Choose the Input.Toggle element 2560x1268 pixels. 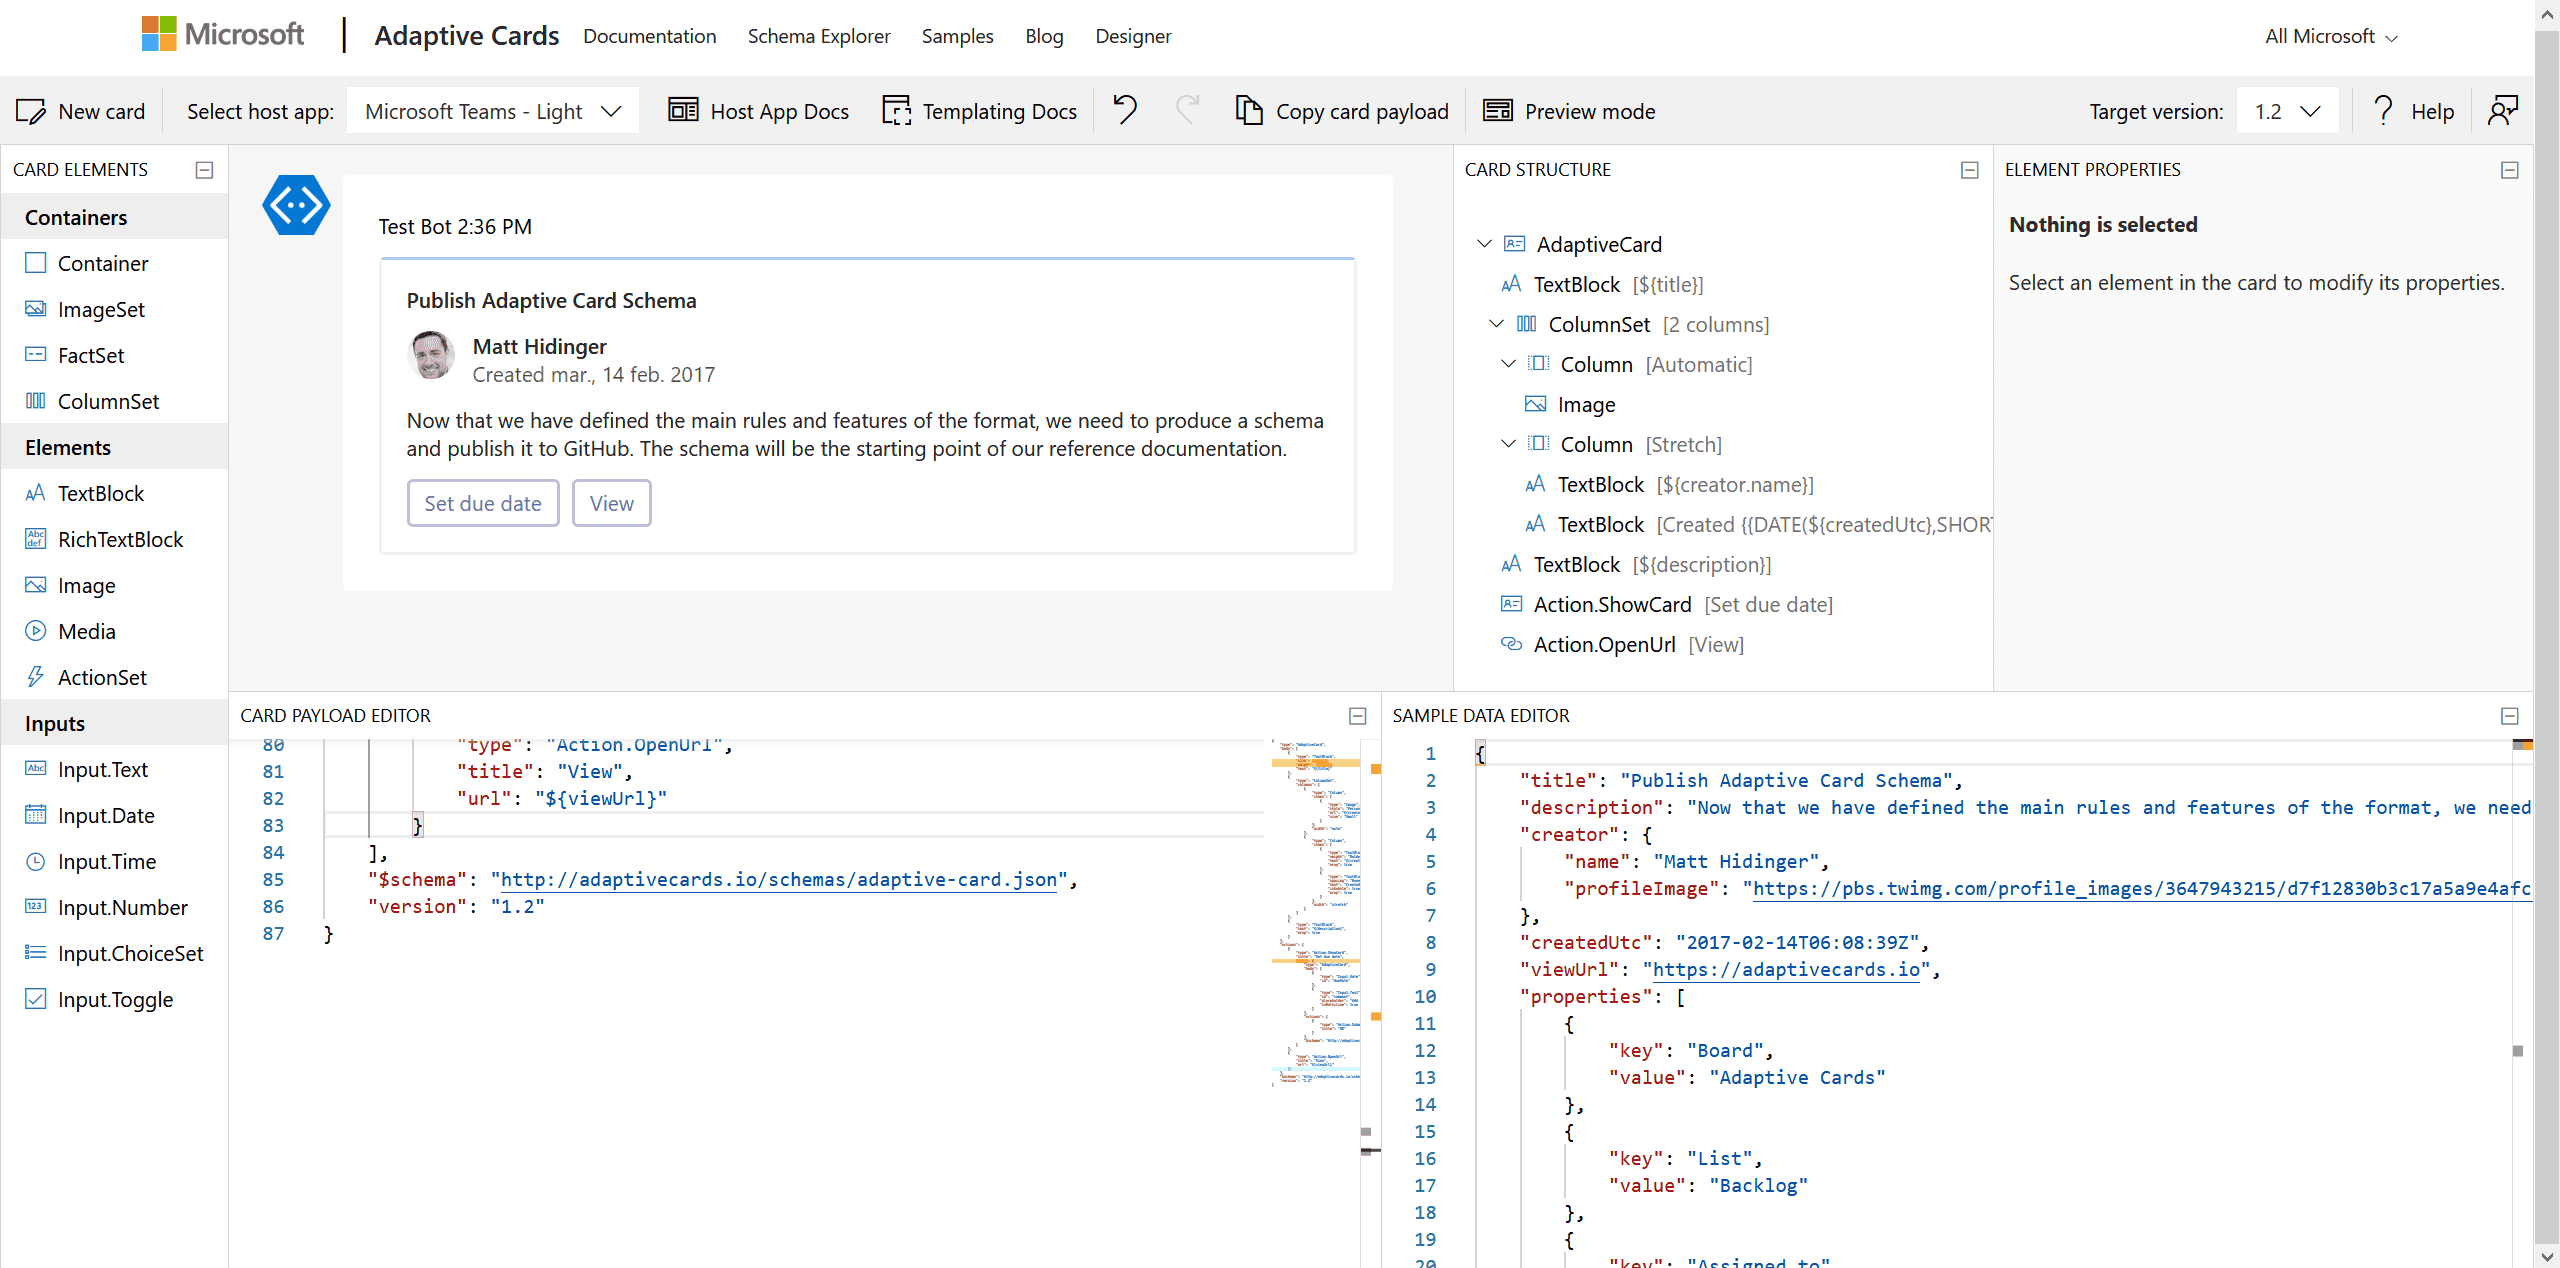coord(114,999)
